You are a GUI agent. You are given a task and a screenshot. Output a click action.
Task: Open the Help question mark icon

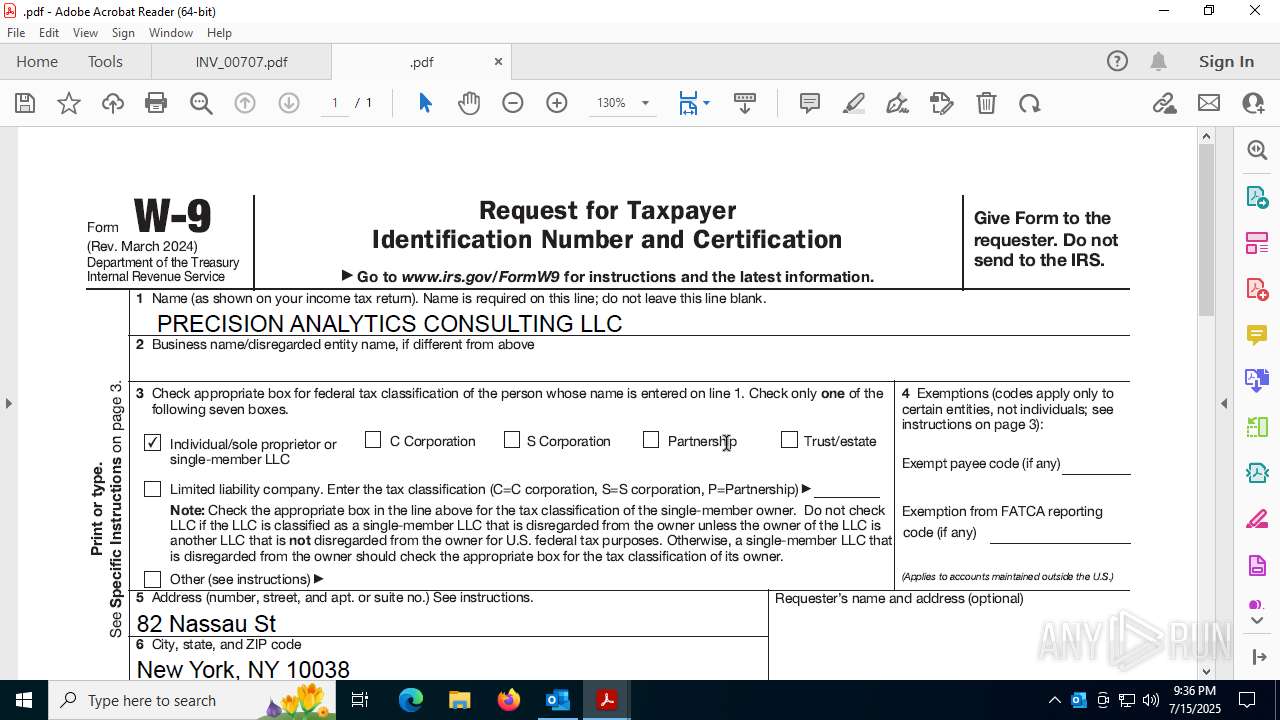(x=1117, y=61)
